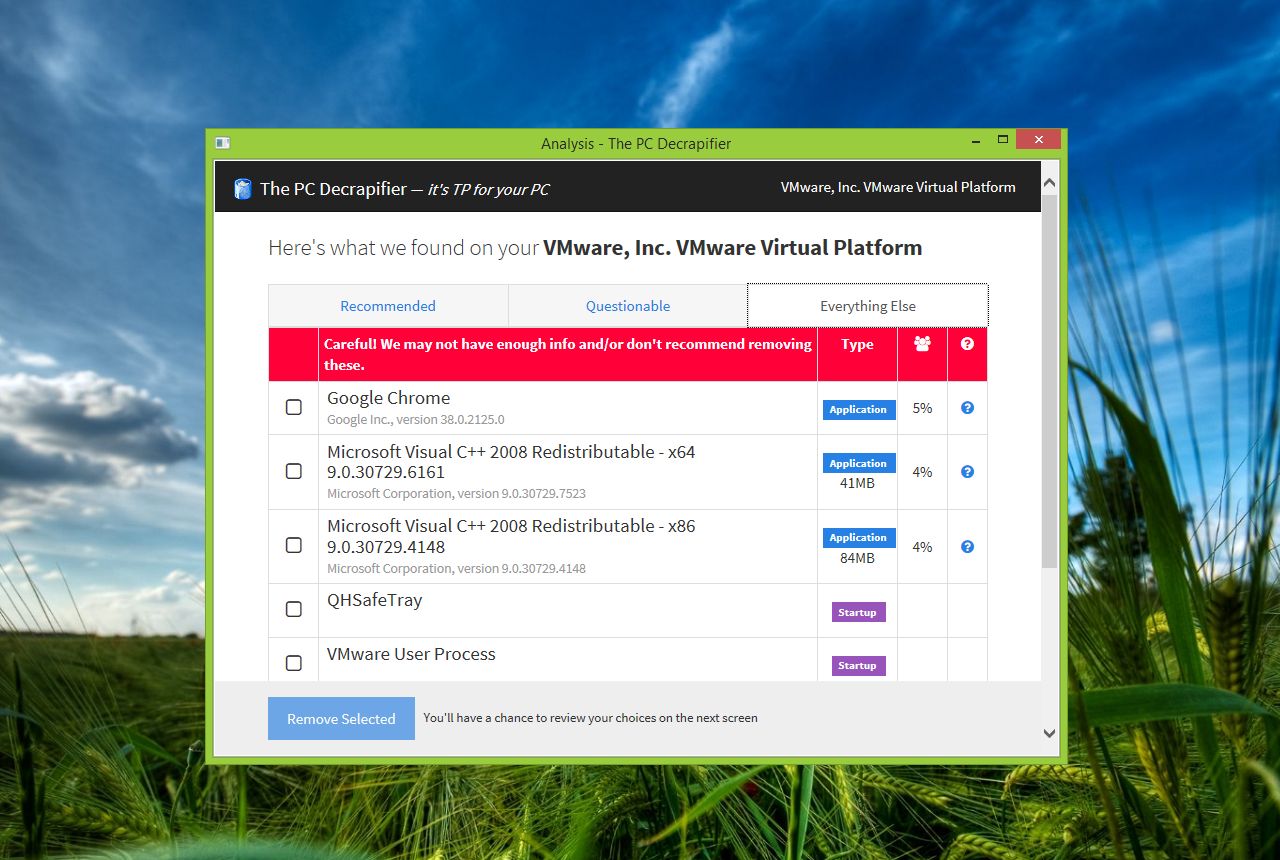The width and height of the screenshot is (1280, 860).
Task: Tick Visual C++ 2008 x86 checkbox
Action: click(x=294, y=545)
